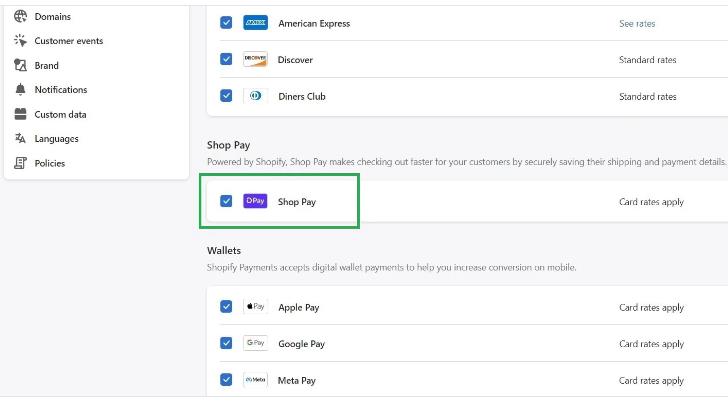This screenshot has height=405, width=728.
Task: Click Standard rates text for Diners Club
Action: tap(648, 97)
